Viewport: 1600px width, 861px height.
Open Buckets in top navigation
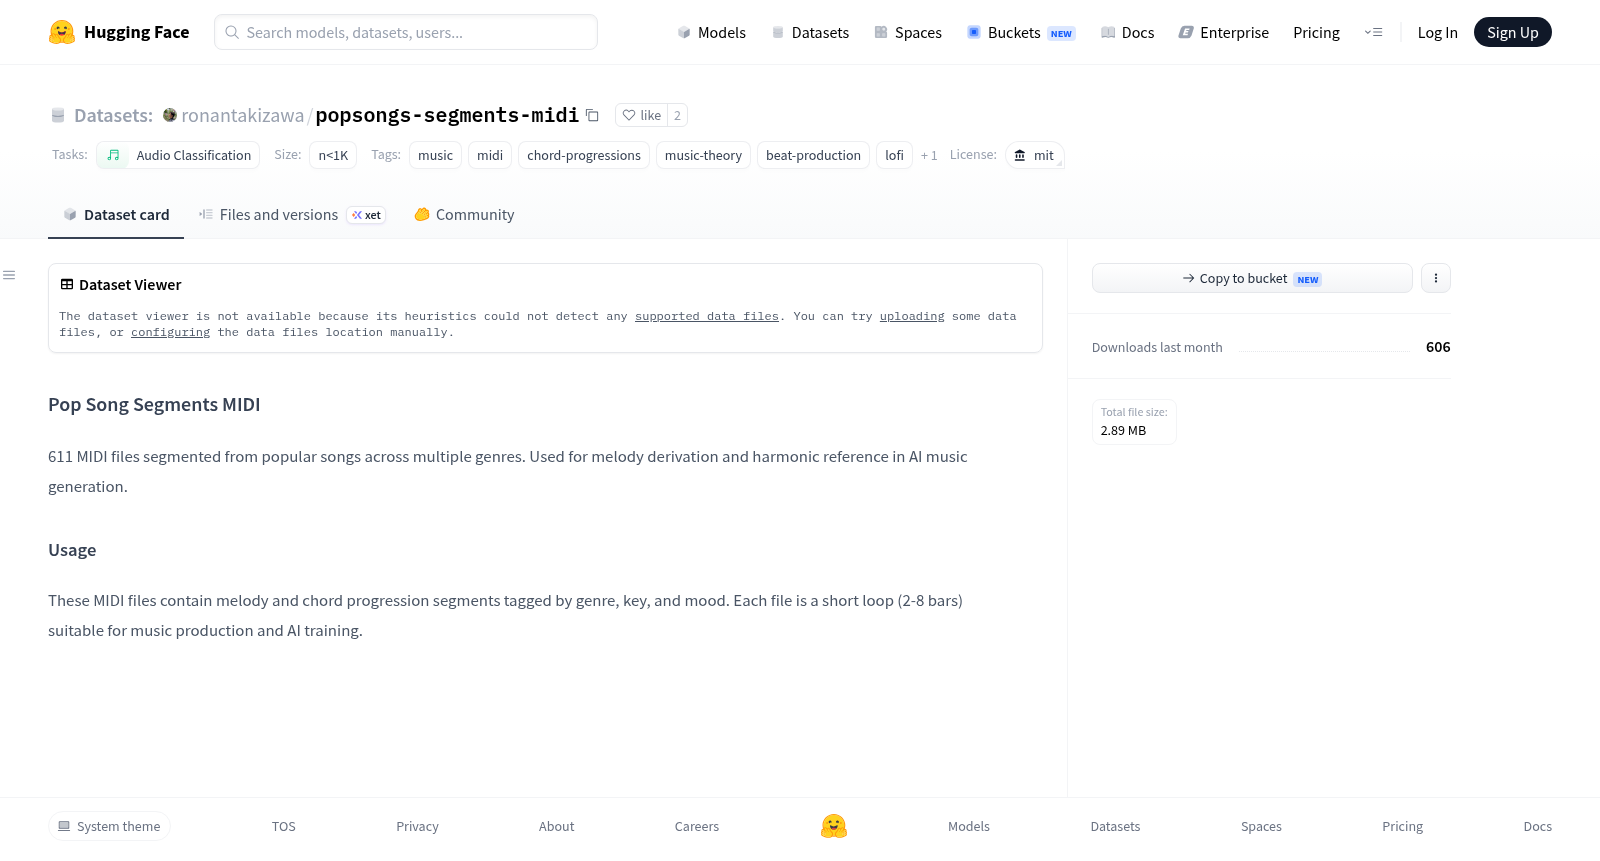tap(1020, 32)
